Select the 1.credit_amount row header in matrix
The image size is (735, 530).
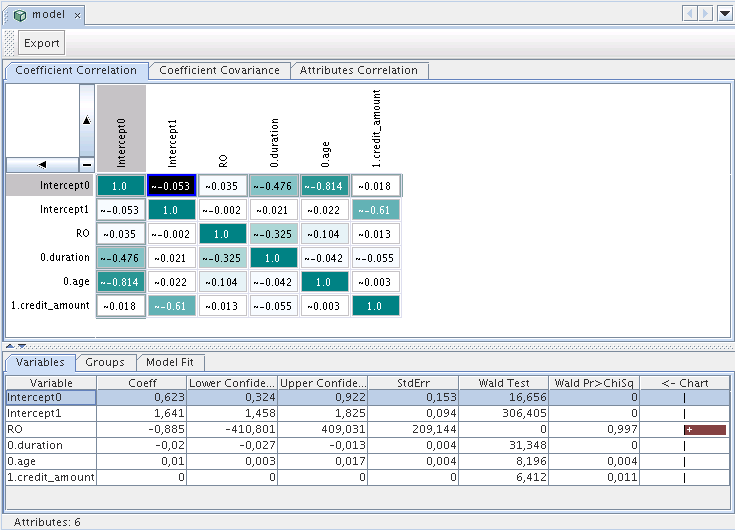coord(50,306)
